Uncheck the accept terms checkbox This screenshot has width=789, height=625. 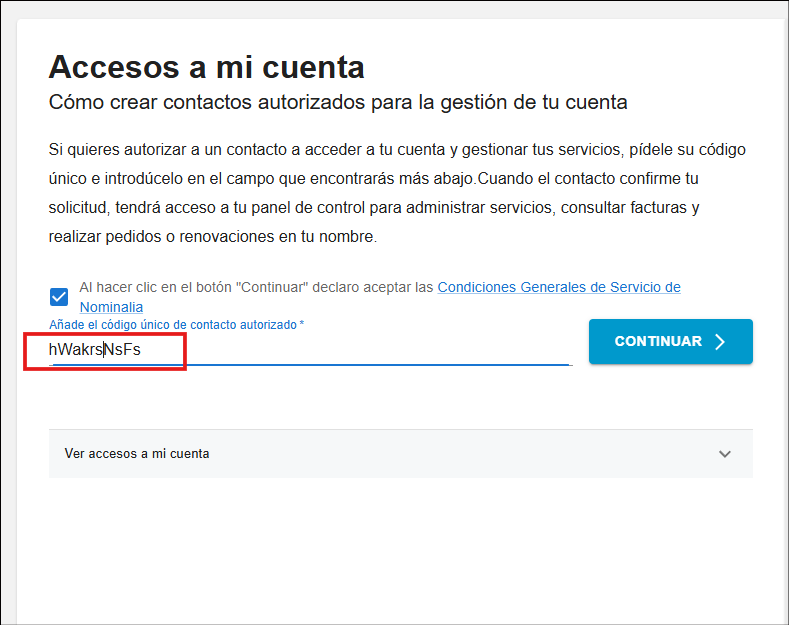59,297
